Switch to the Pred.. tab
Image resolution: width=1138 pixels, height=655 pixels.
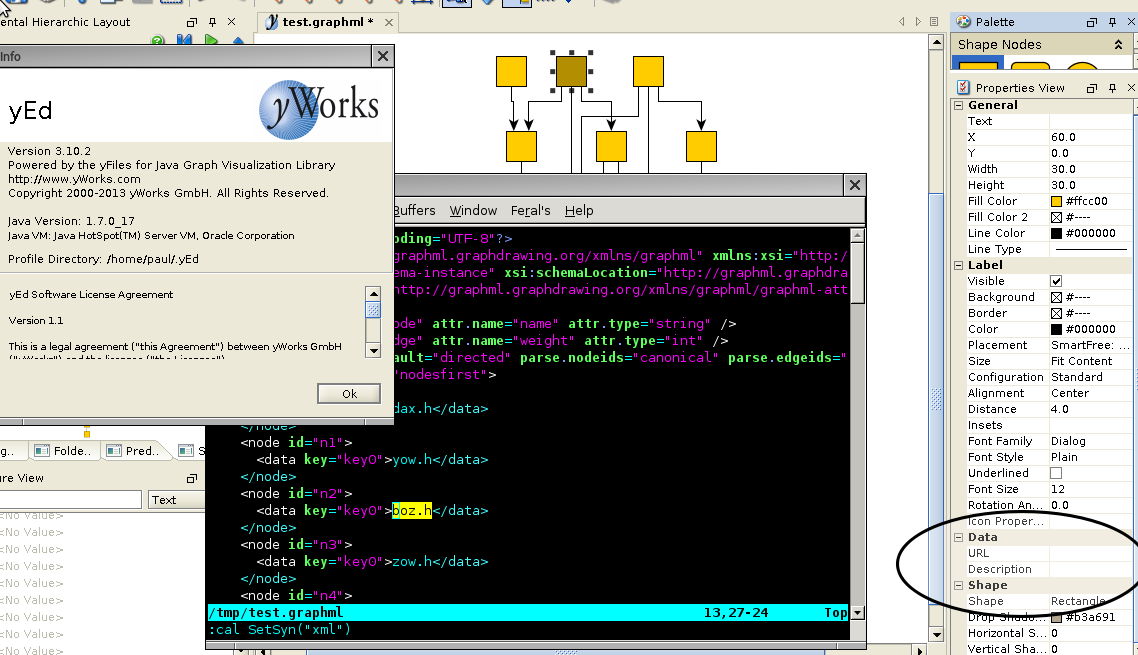click(x=134, y=451)
